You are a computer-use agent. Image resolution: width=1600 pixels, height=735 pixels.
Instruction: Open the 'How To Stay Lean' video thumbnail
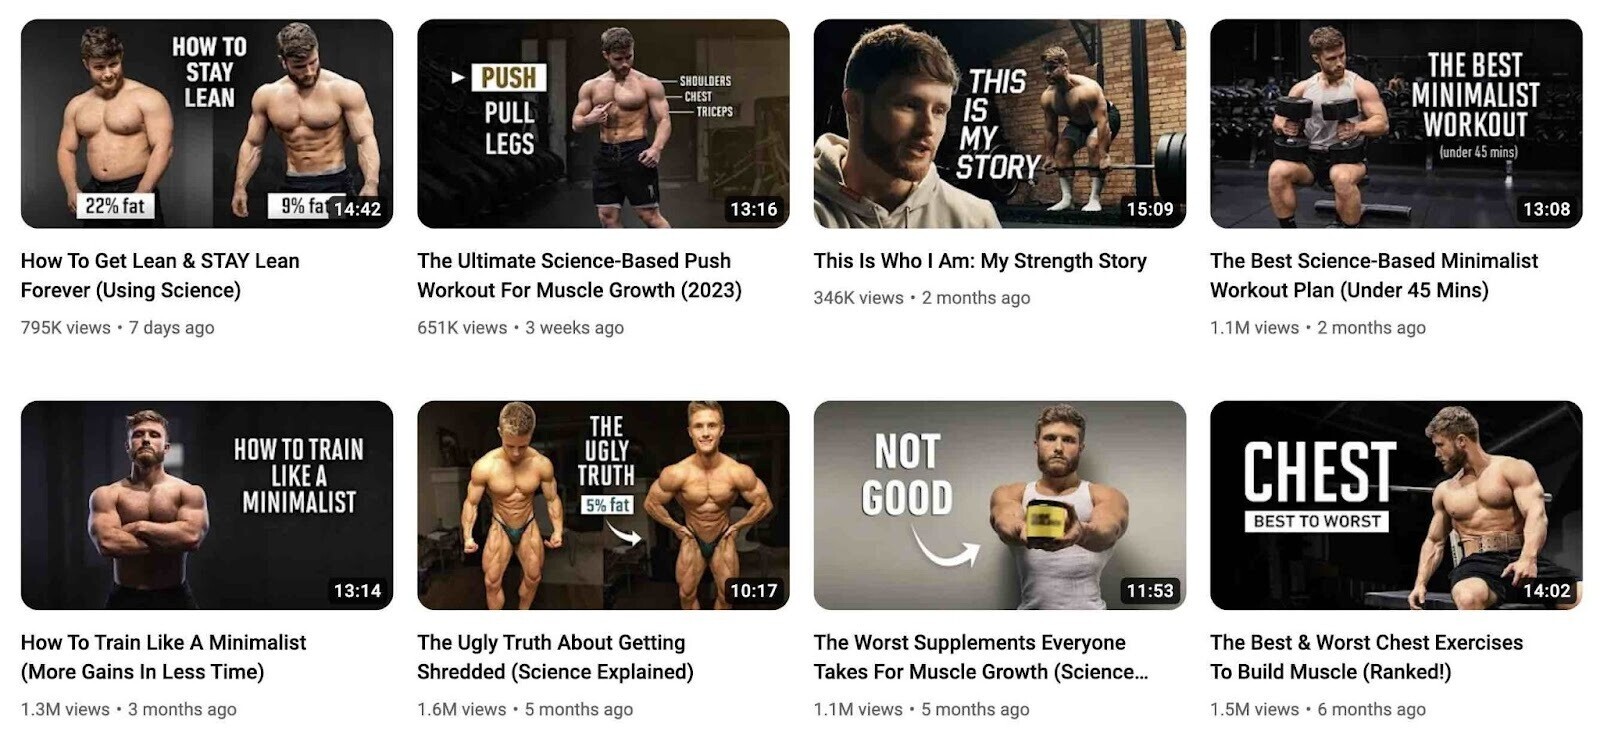pyautogui.click(x=207, y=123)
